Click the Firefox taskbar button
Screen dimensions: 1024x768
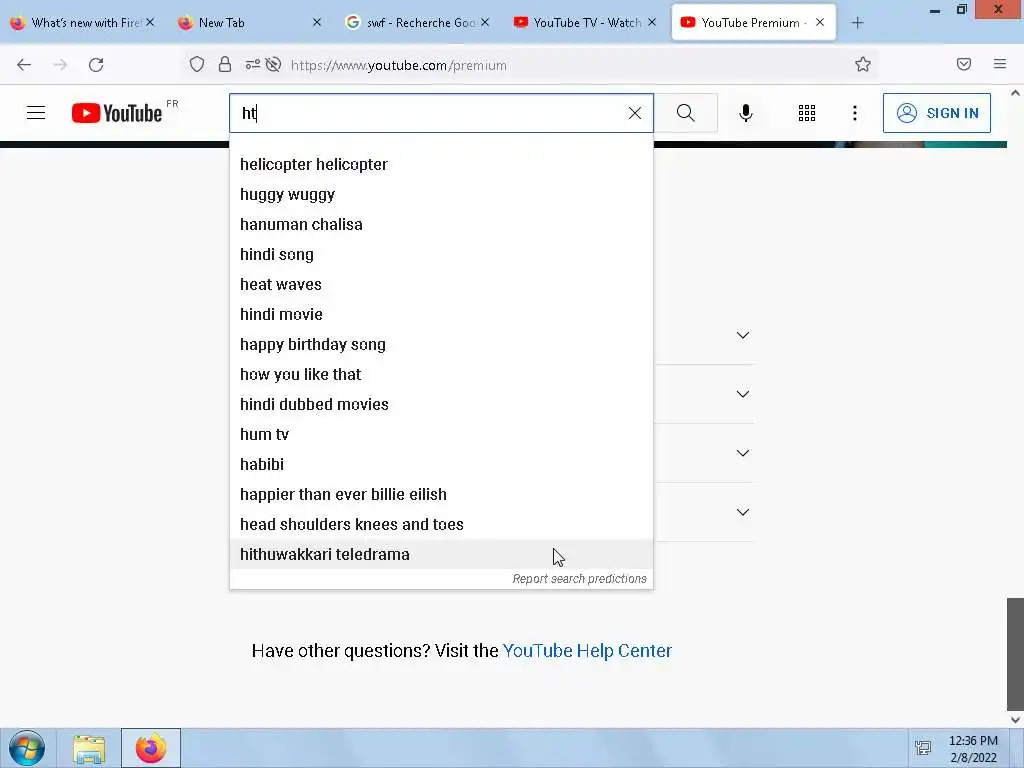click(151, 748)
